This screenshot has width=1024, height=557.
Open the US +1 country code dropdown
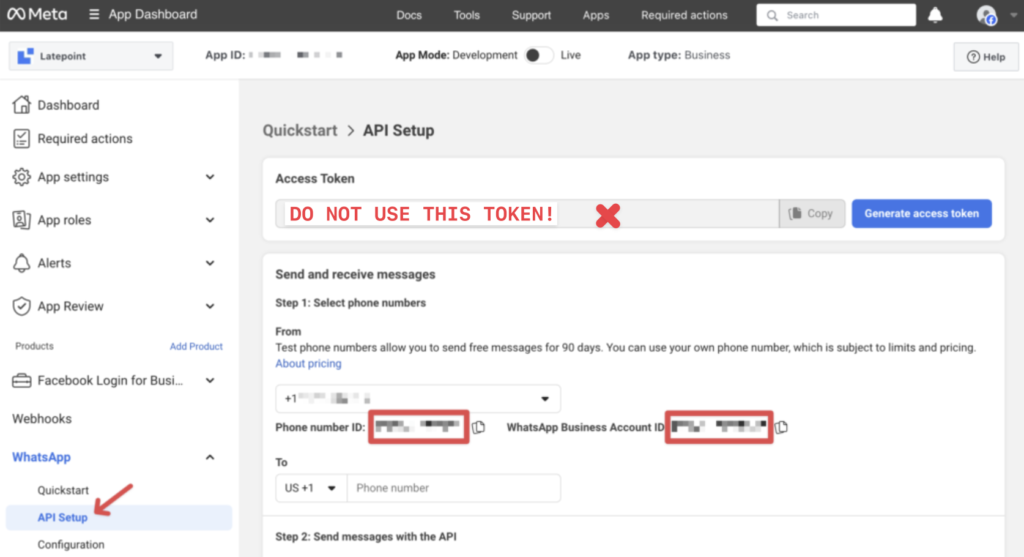click(x=311, y=488)
